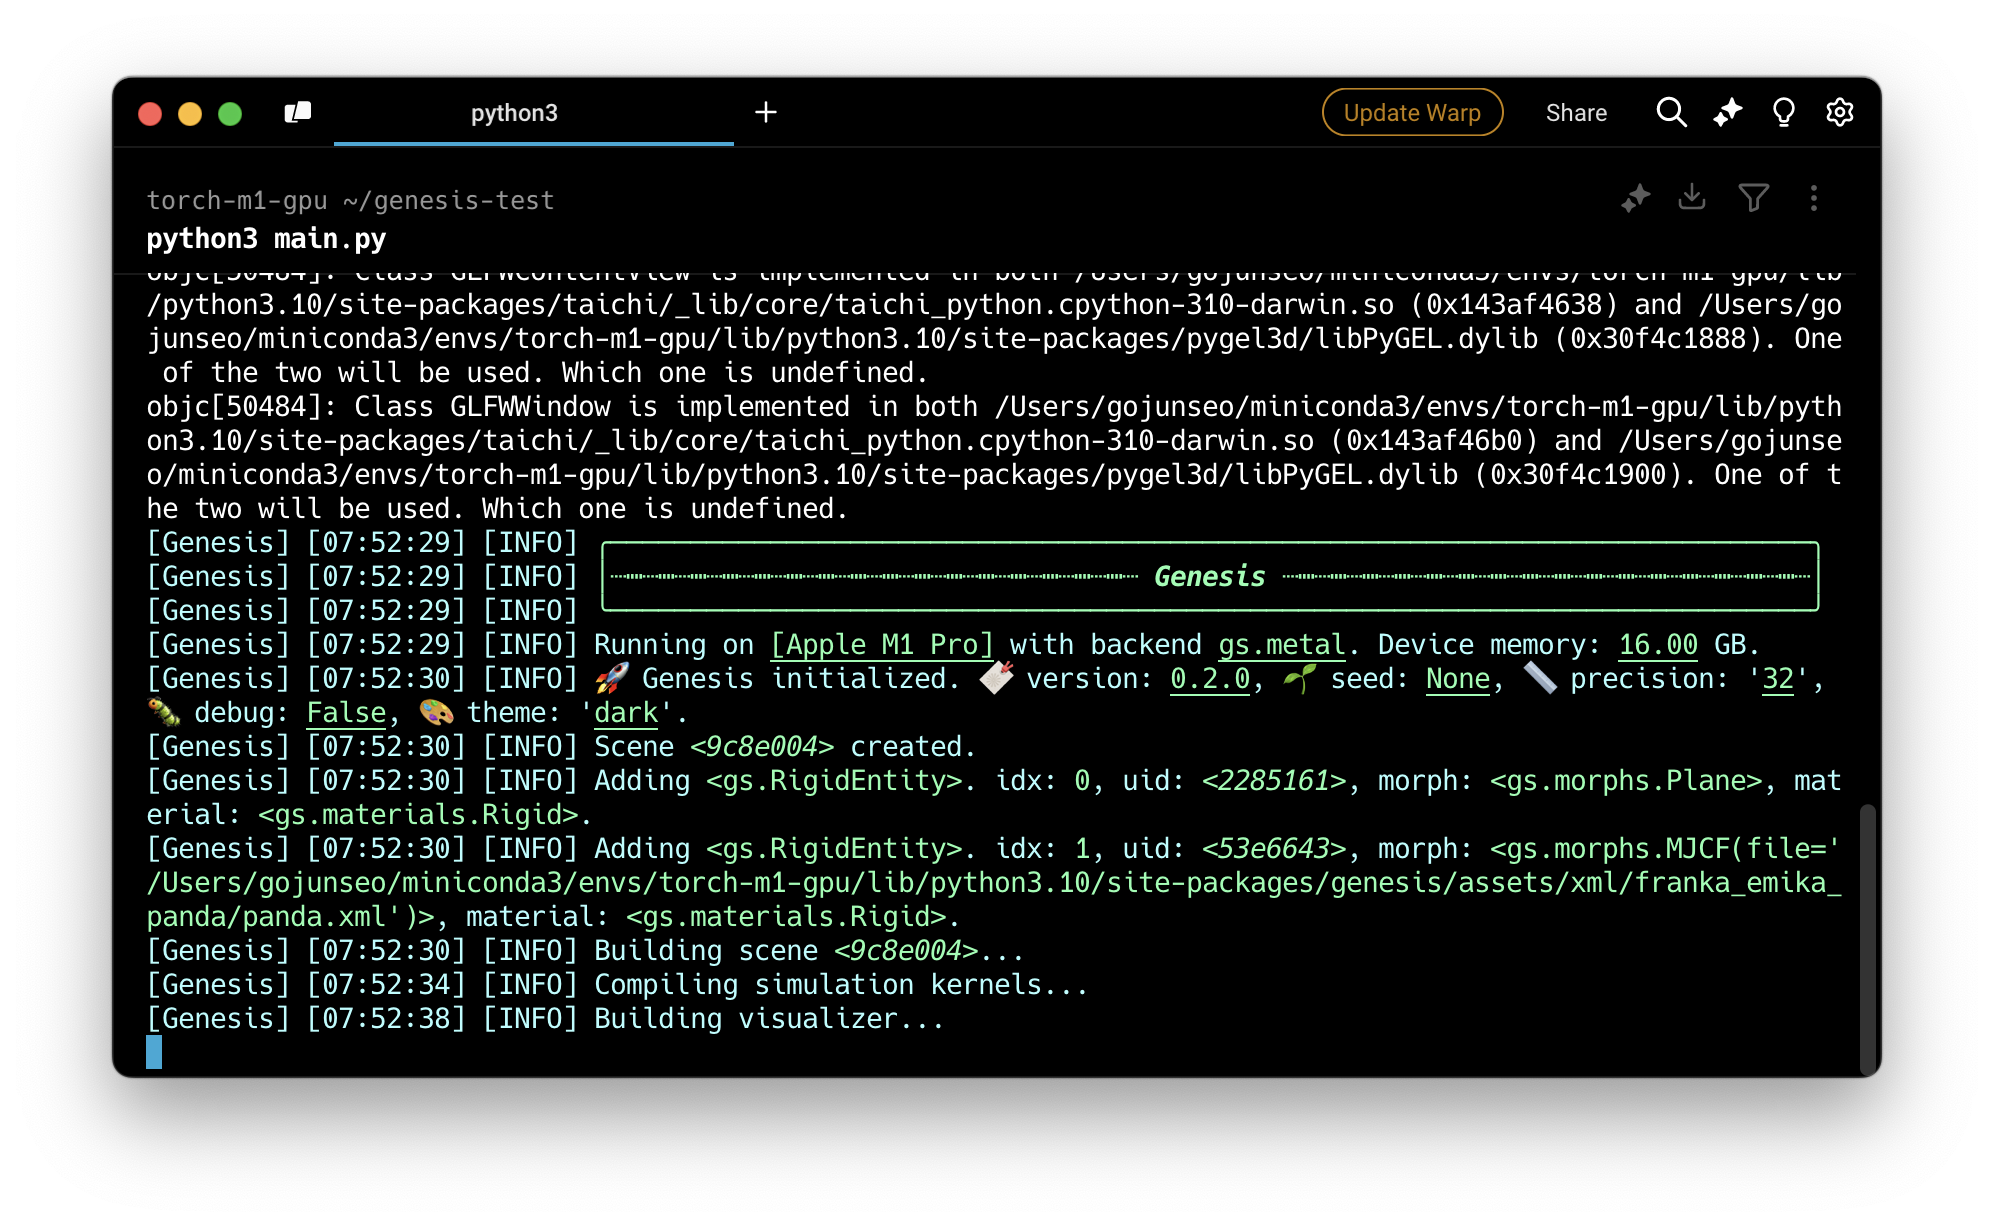Ask AI about the python3 main.py block

pos(1636,198)
